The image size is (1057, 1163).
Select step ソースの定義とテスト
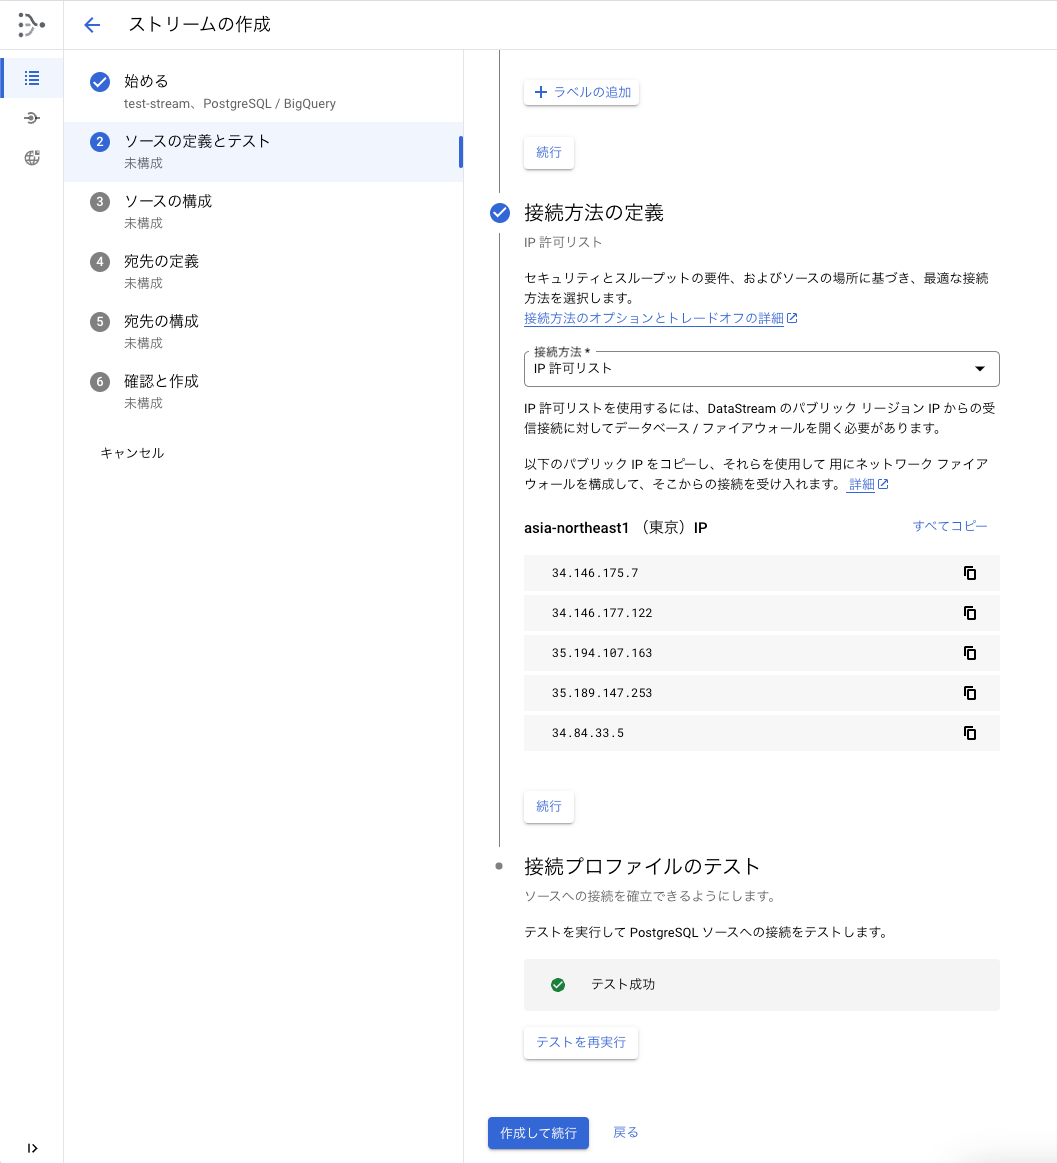pyautogui.click(x=263, y=152)
